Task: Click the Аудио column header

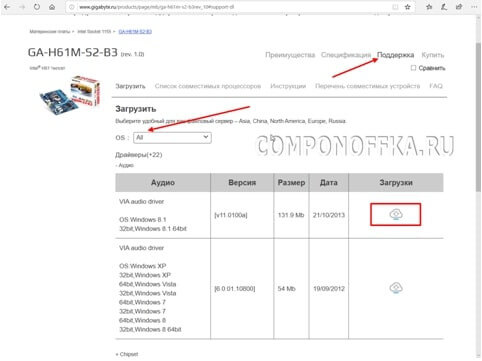Action: pyautogui.click(x=163, y=182)
